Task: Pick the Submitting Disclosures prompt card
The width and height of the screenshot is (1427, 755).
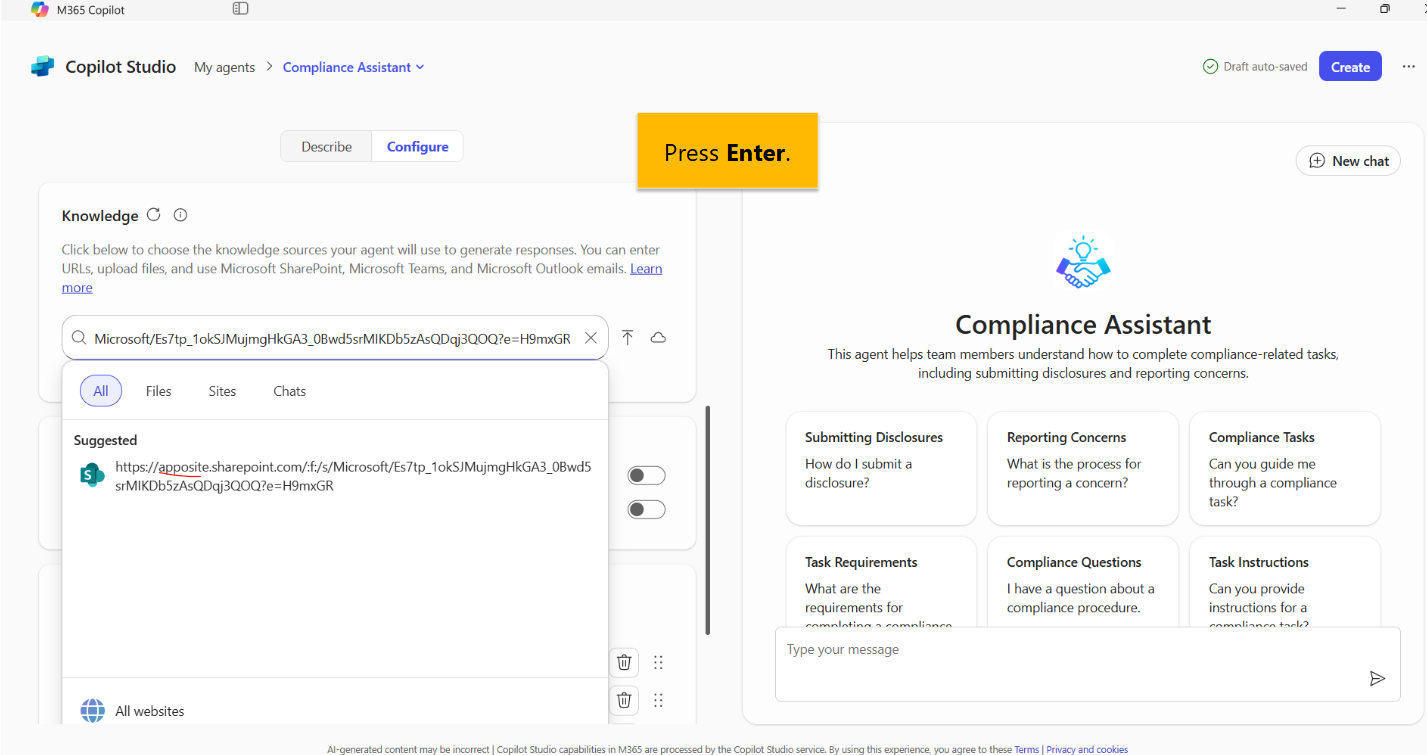Action: coord(881,468)
